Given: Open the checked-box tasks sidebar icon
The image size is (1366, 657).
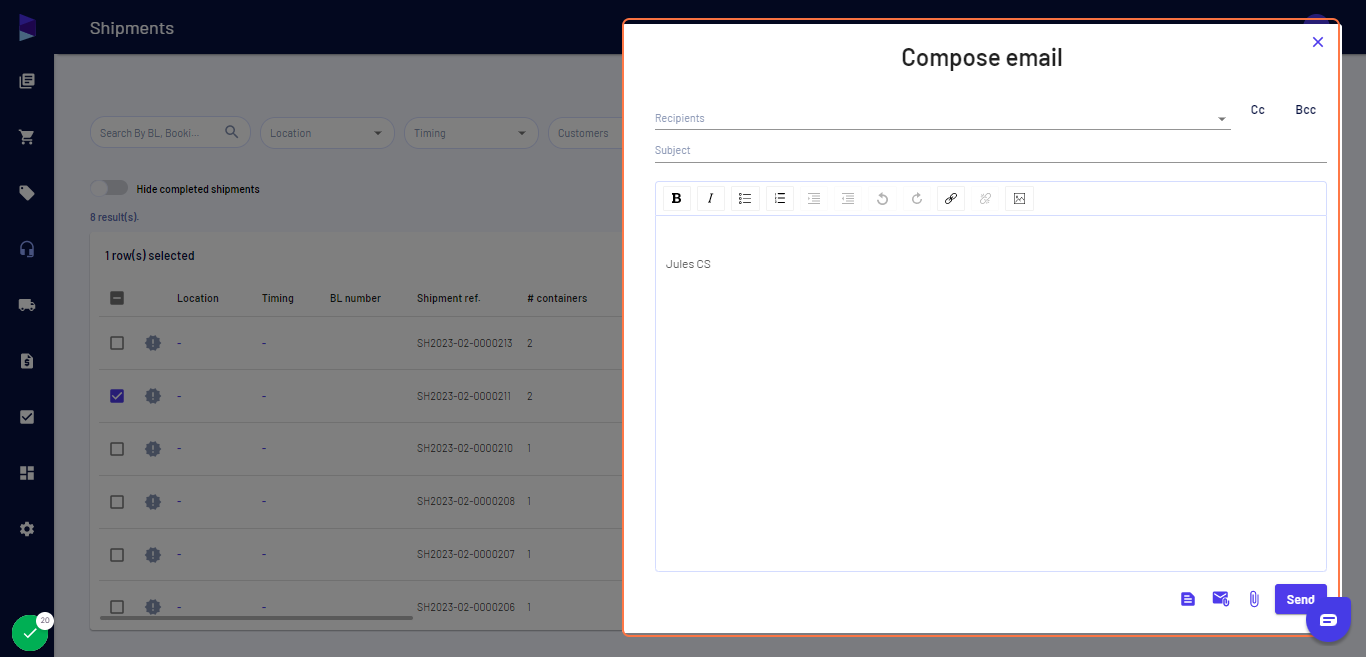Looking at the screenshot, I should 27,417.
